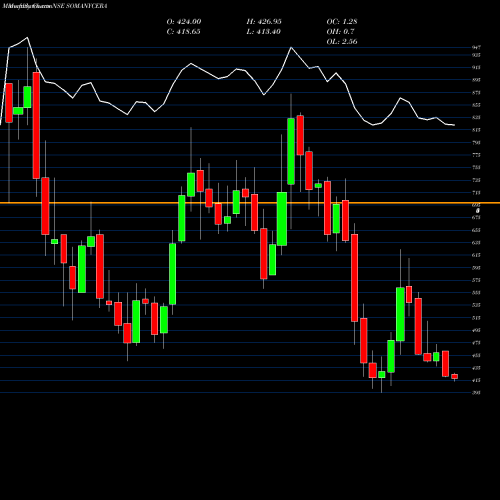Select the close value C: 418.65
The width and height of the screenshot is (500, 500).
[183, 31]
